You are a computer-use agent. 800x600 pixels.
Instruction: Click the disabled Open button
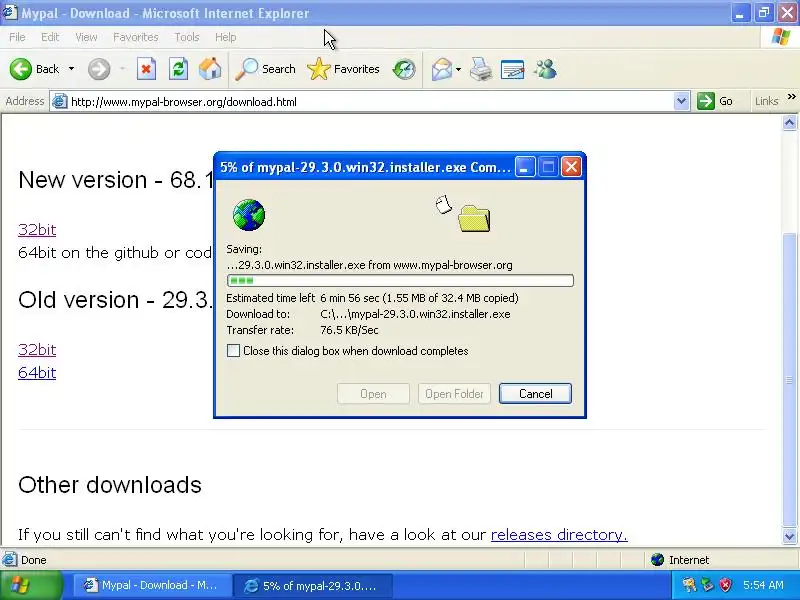pyautogui.click(x=373, y=393)
